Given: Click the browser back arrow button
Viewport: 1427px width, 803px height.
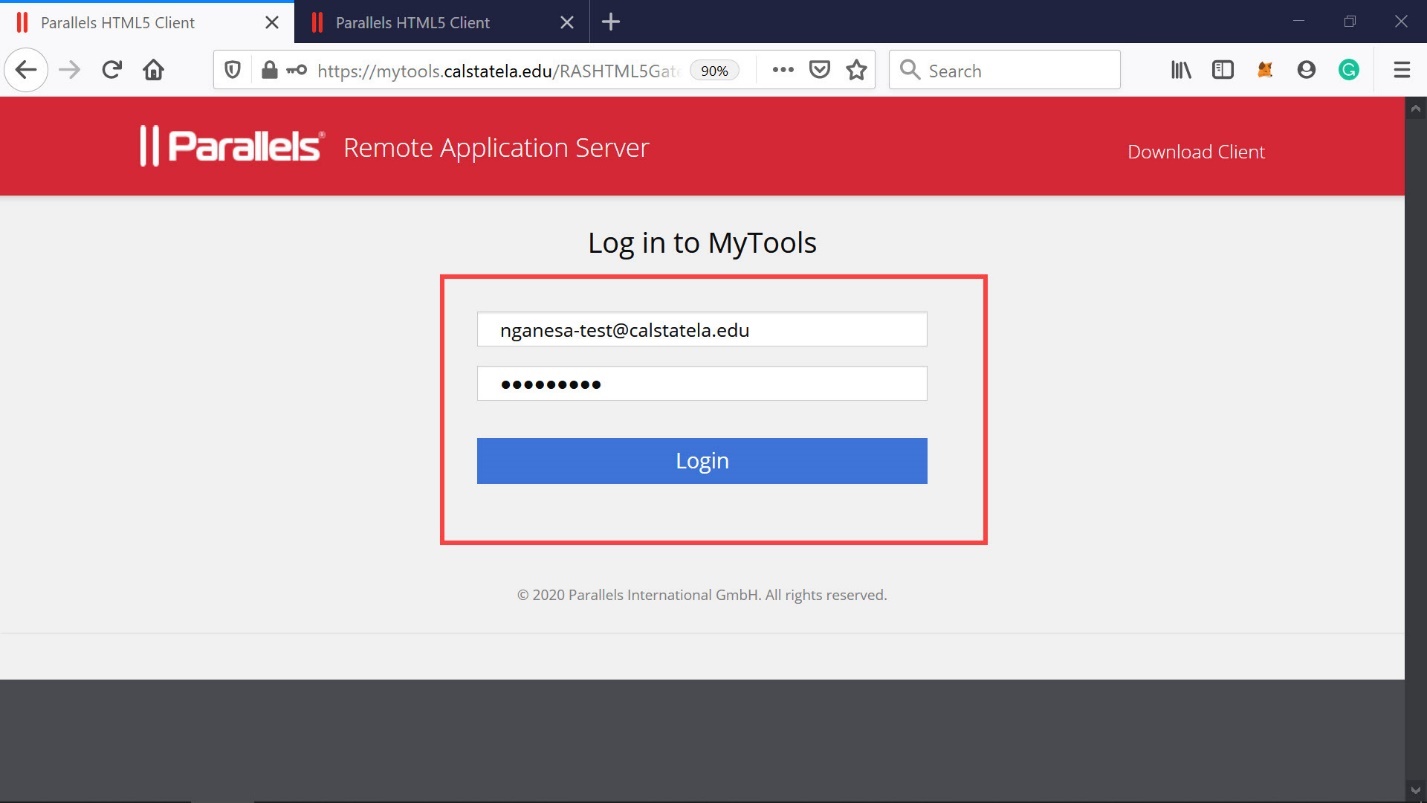Looking at the screenshot, I should (x=26, y=70).
